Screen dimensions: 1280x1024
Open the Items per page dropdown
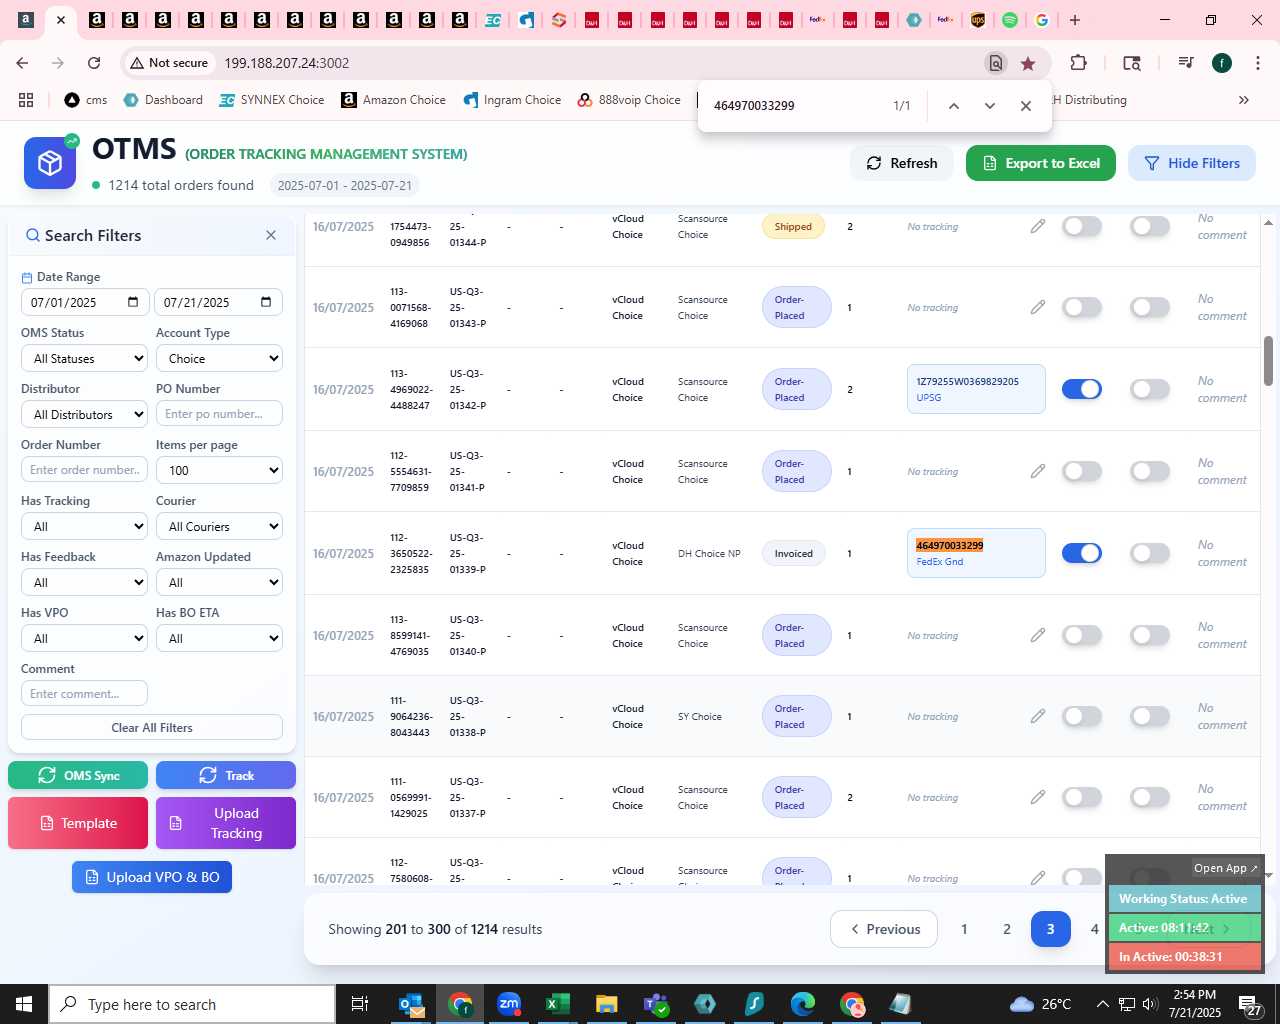[219, 470]
